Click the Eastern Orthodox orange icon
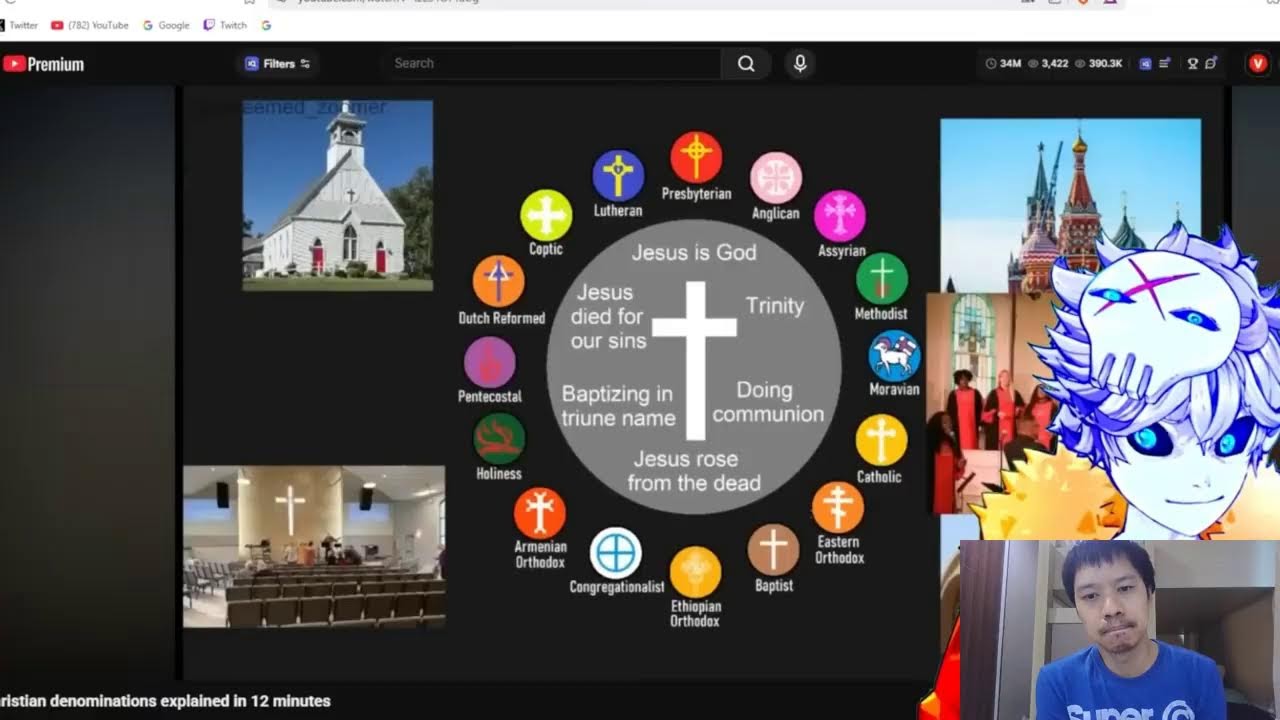 pos(838,507)
